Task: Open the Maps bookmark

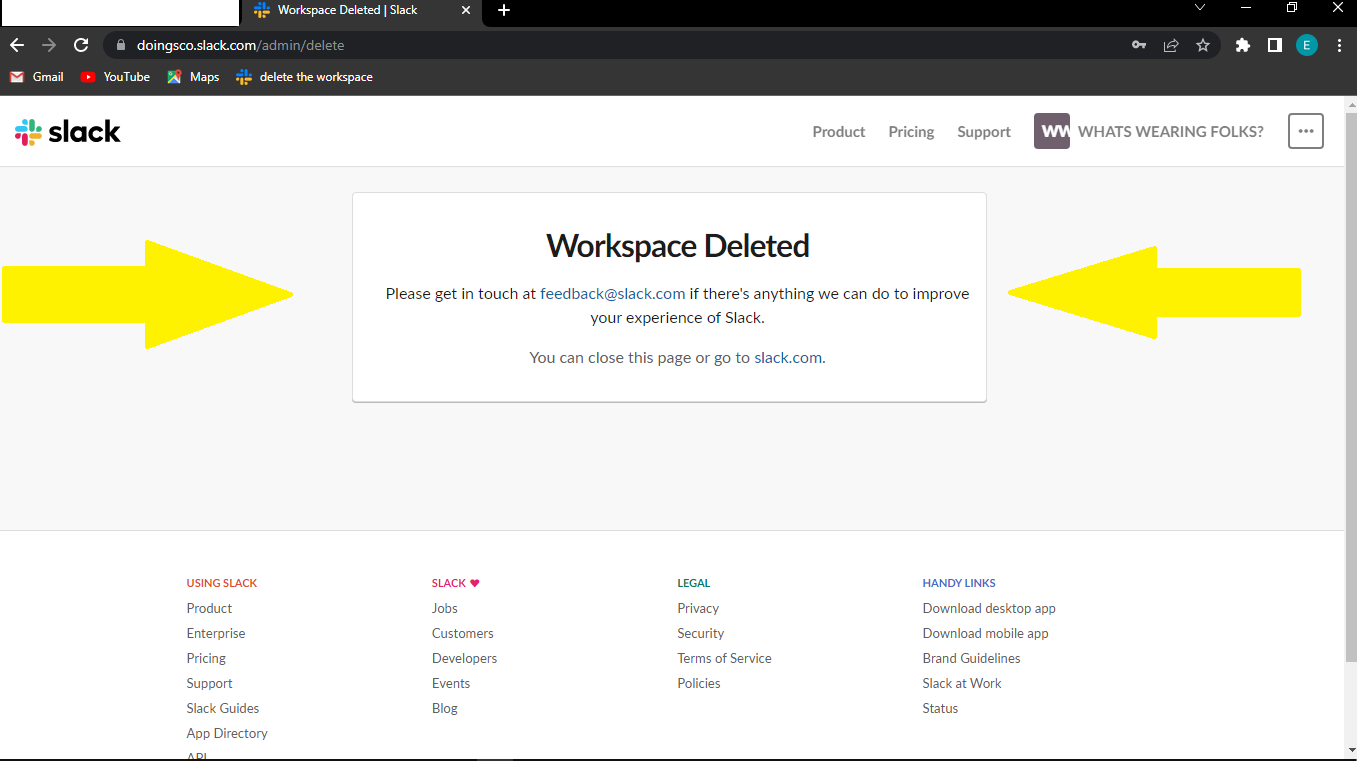Action: point(193,77)
